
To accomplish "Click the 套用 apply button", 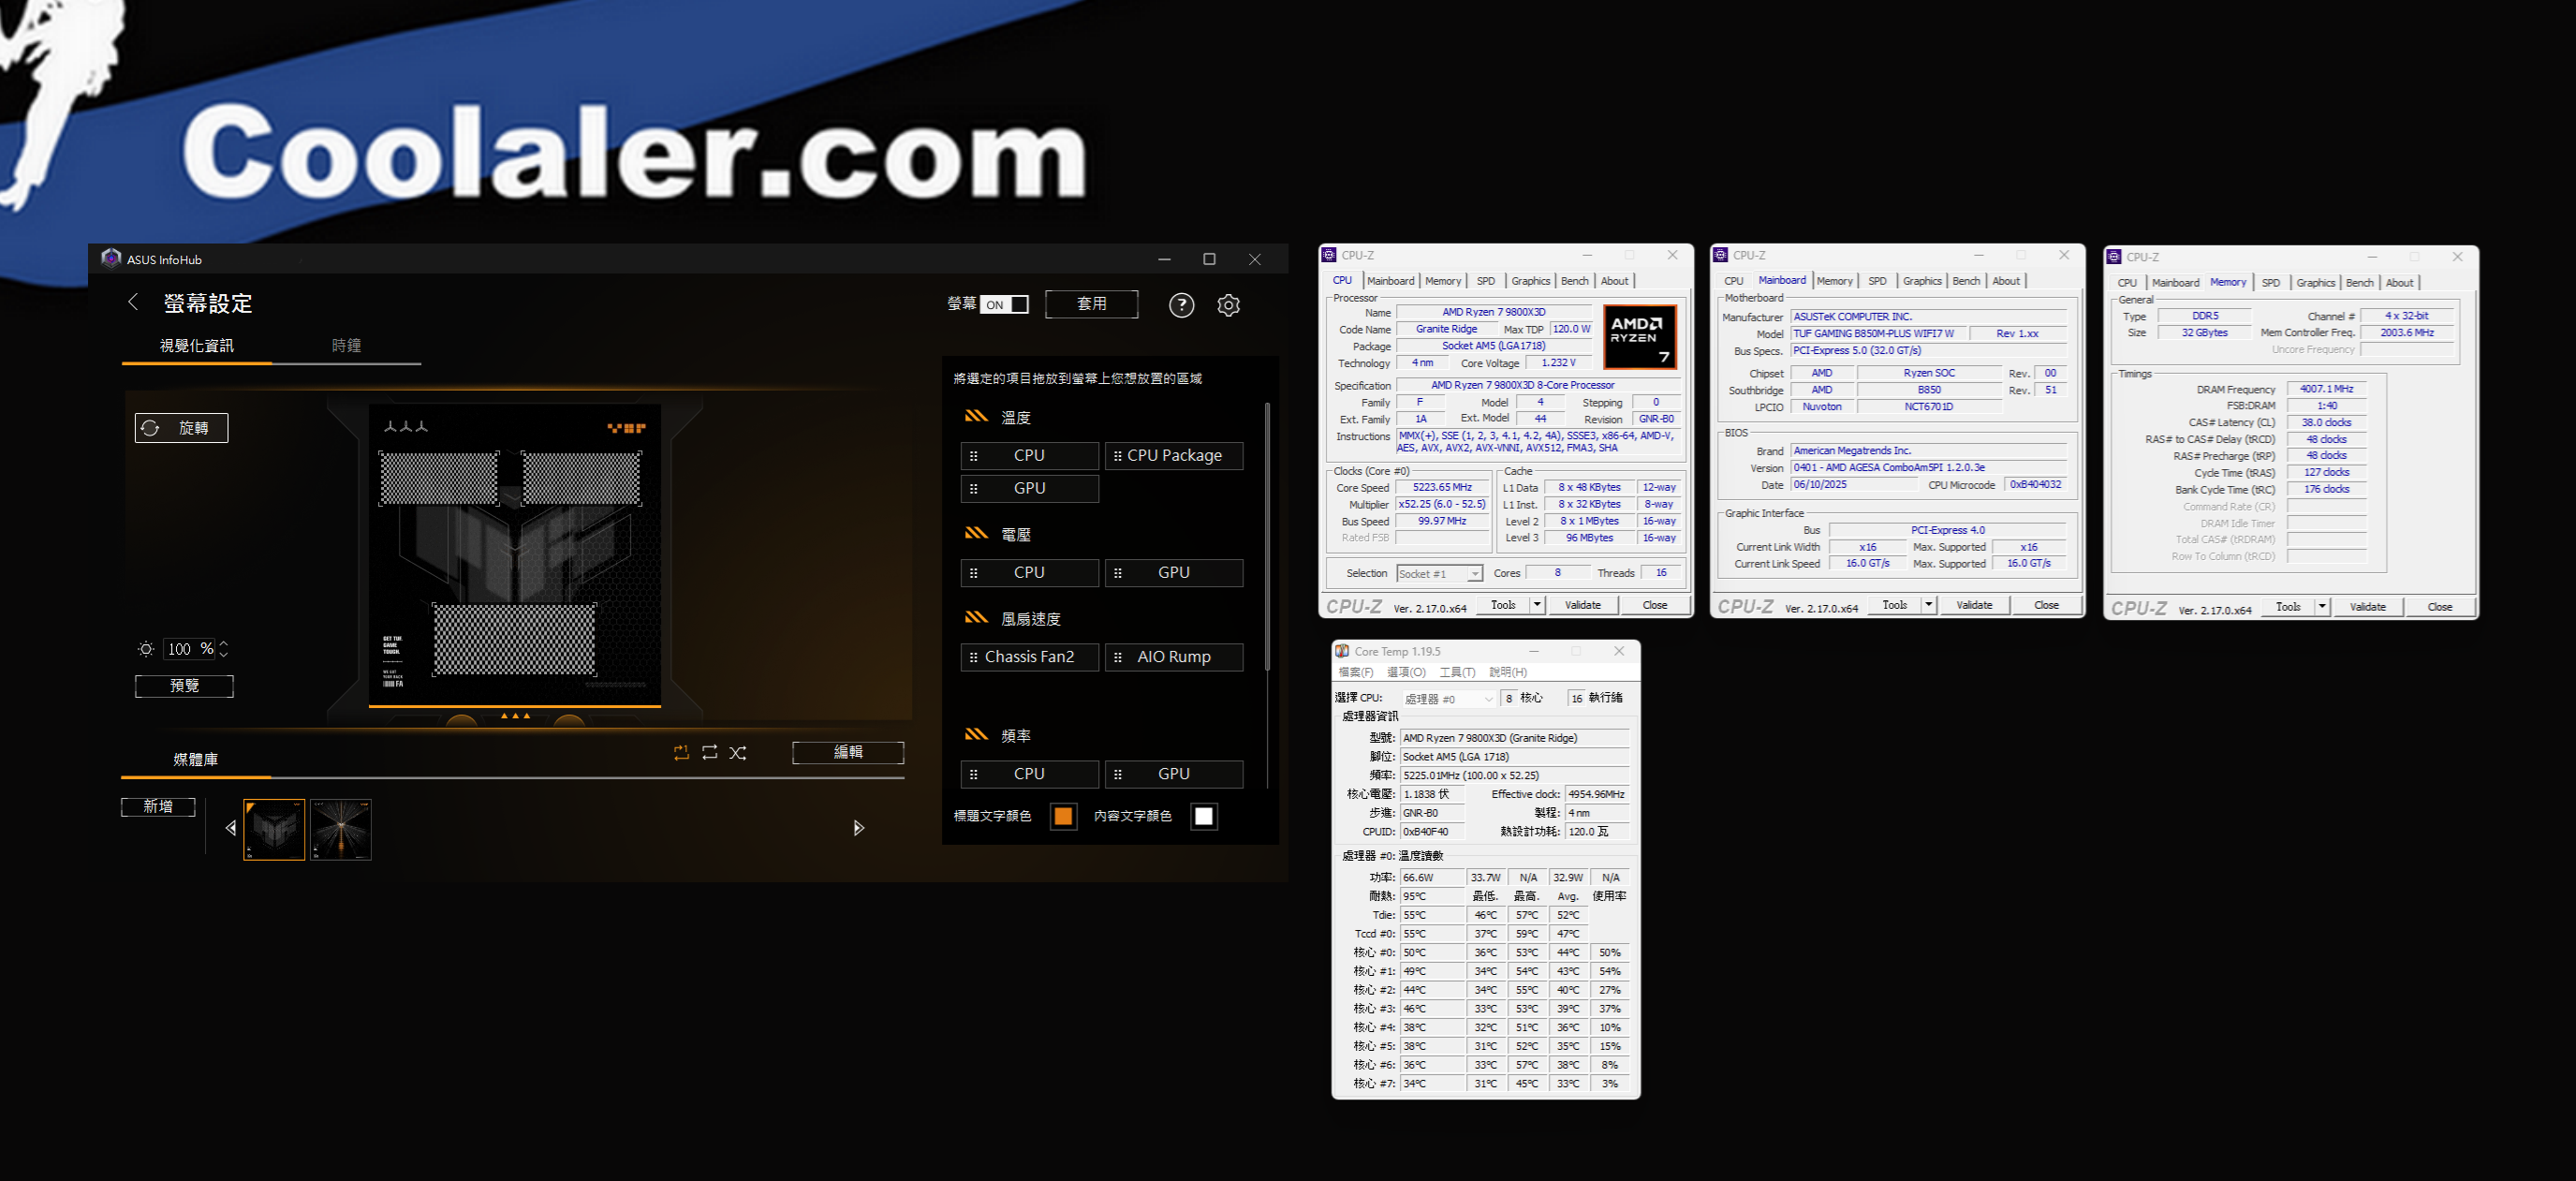I will [x=1091, y=304].
